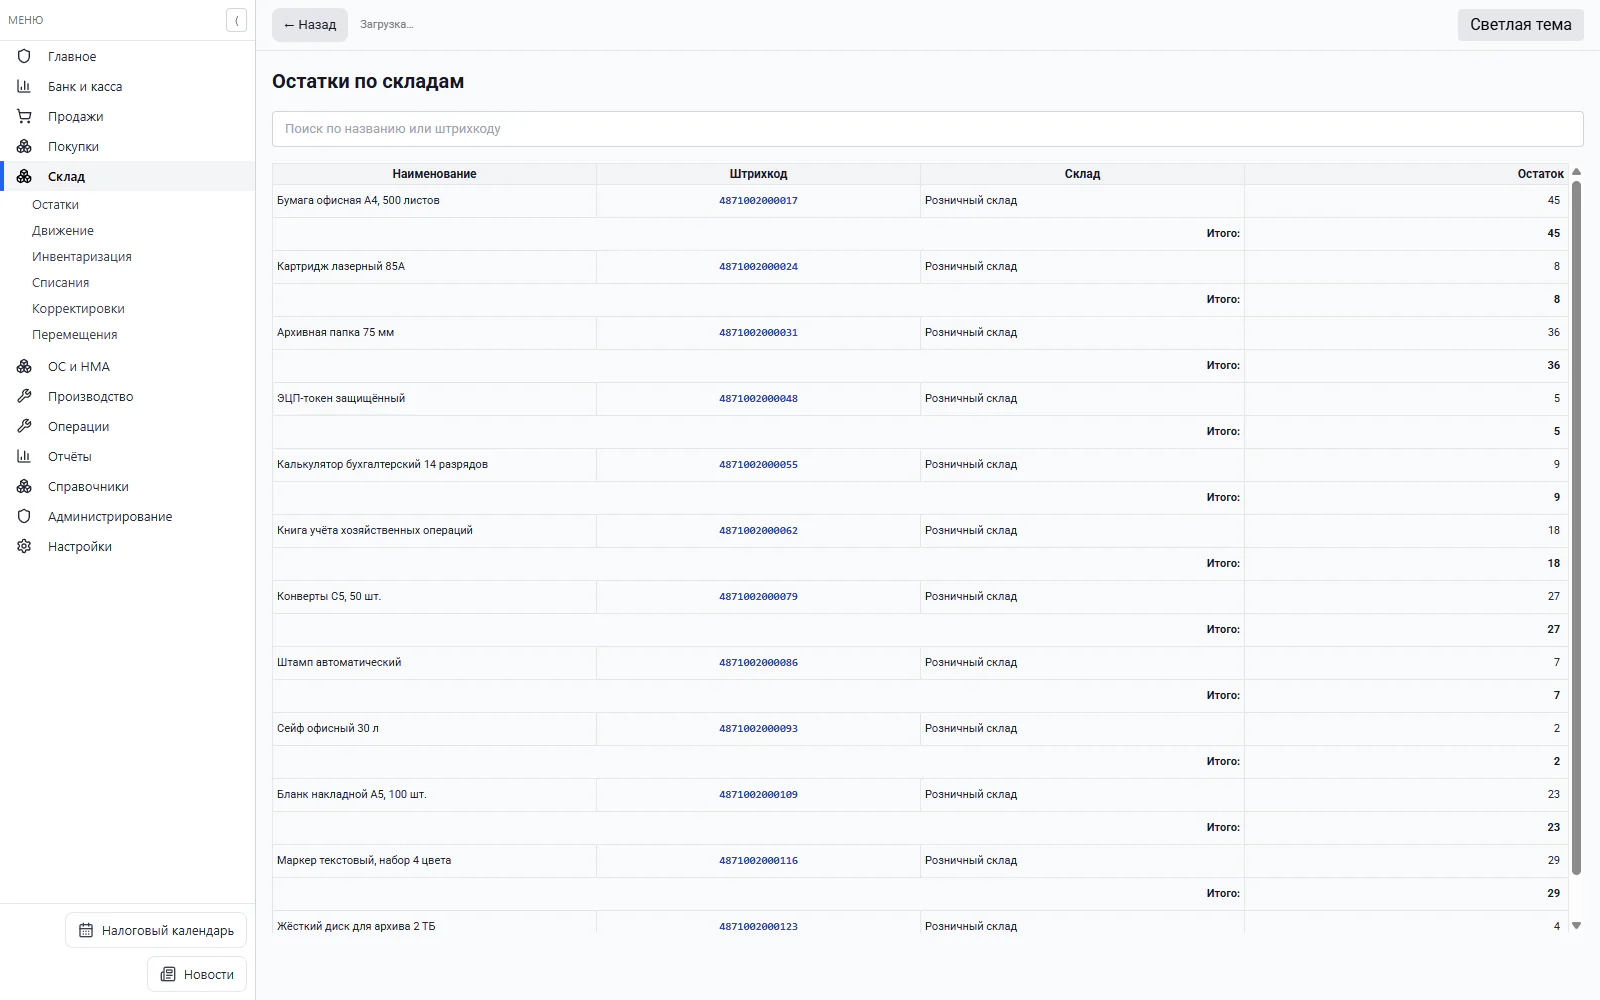Open barcode link 4871002000086 for Штамп
The width and height of the screenshot is (1600, 1000).
pyautogui.click(x=758, y=662)
